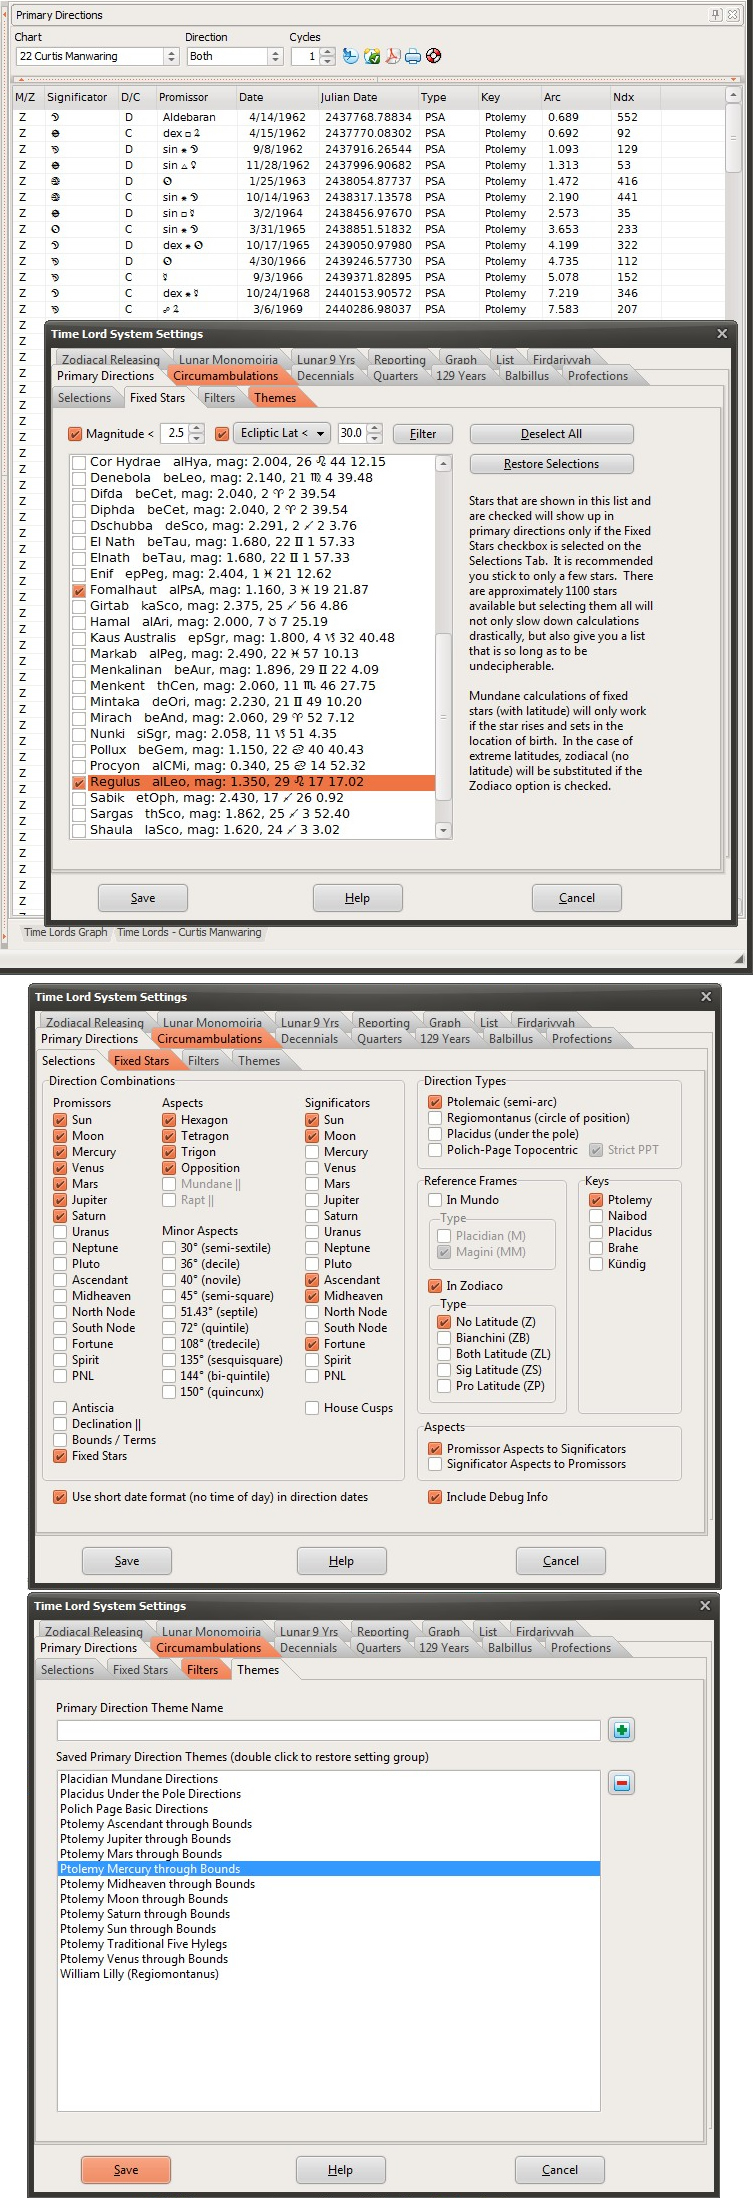Export directions using the PDF icon

pos(393,56)
